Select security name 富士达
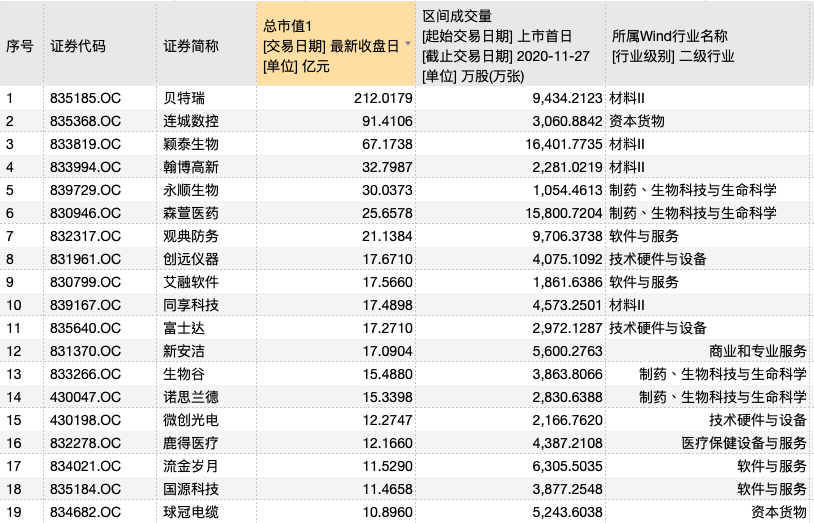Image resolution: width=814 pixels, height=523 pixels. (184, 328)
